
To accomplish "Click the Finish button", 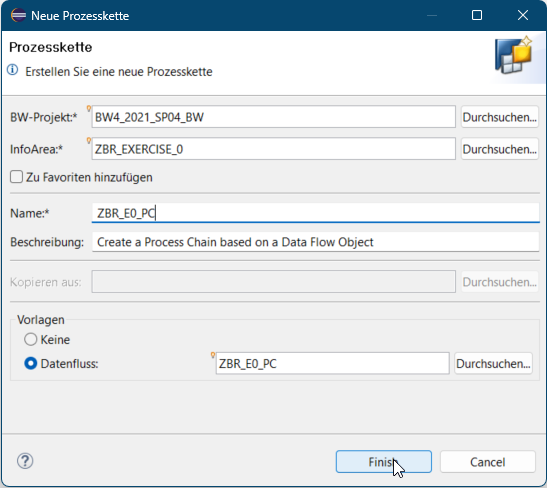I will pos(384,462).
